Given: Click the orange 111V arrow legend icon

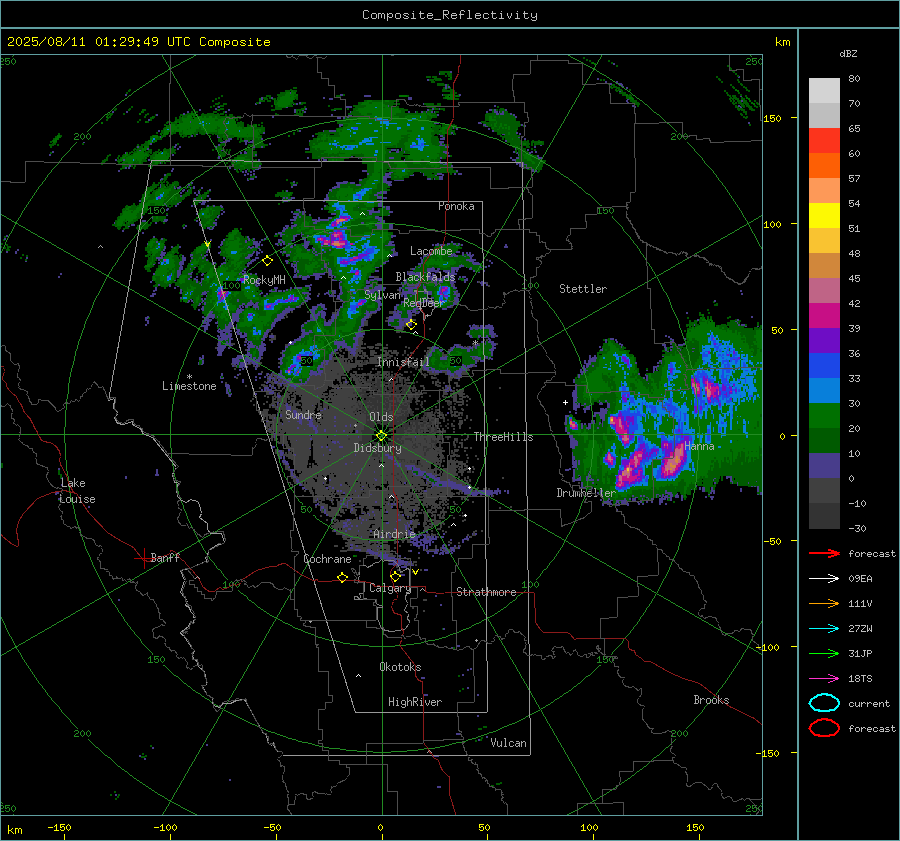Looking at the screenshot, I should pyautogui.click(x=824, y=603).
